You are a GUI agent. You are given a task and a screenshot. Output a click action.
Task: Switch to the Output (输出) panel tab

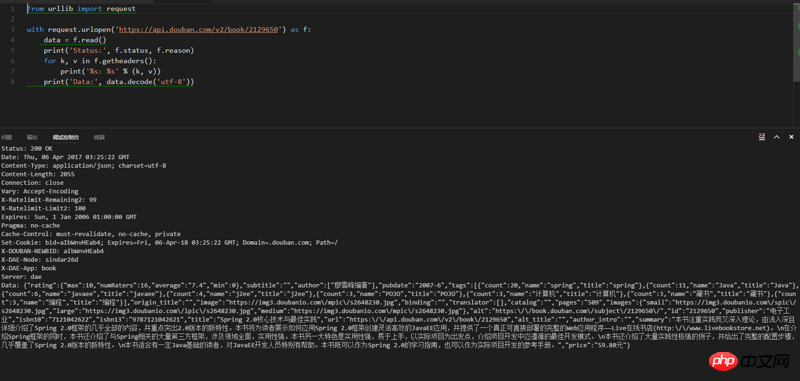point(32,137)
